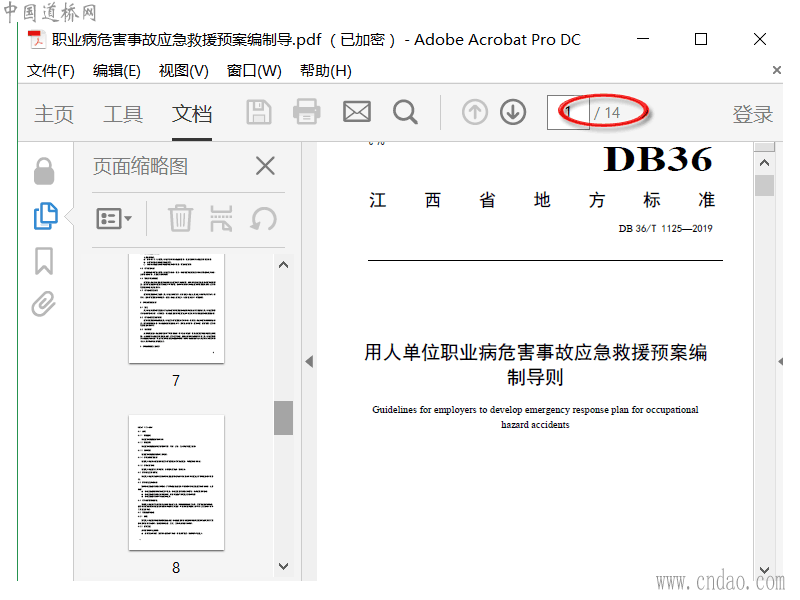
Task: Collapse the left navigation pane arrow
Action: [309, 362]
